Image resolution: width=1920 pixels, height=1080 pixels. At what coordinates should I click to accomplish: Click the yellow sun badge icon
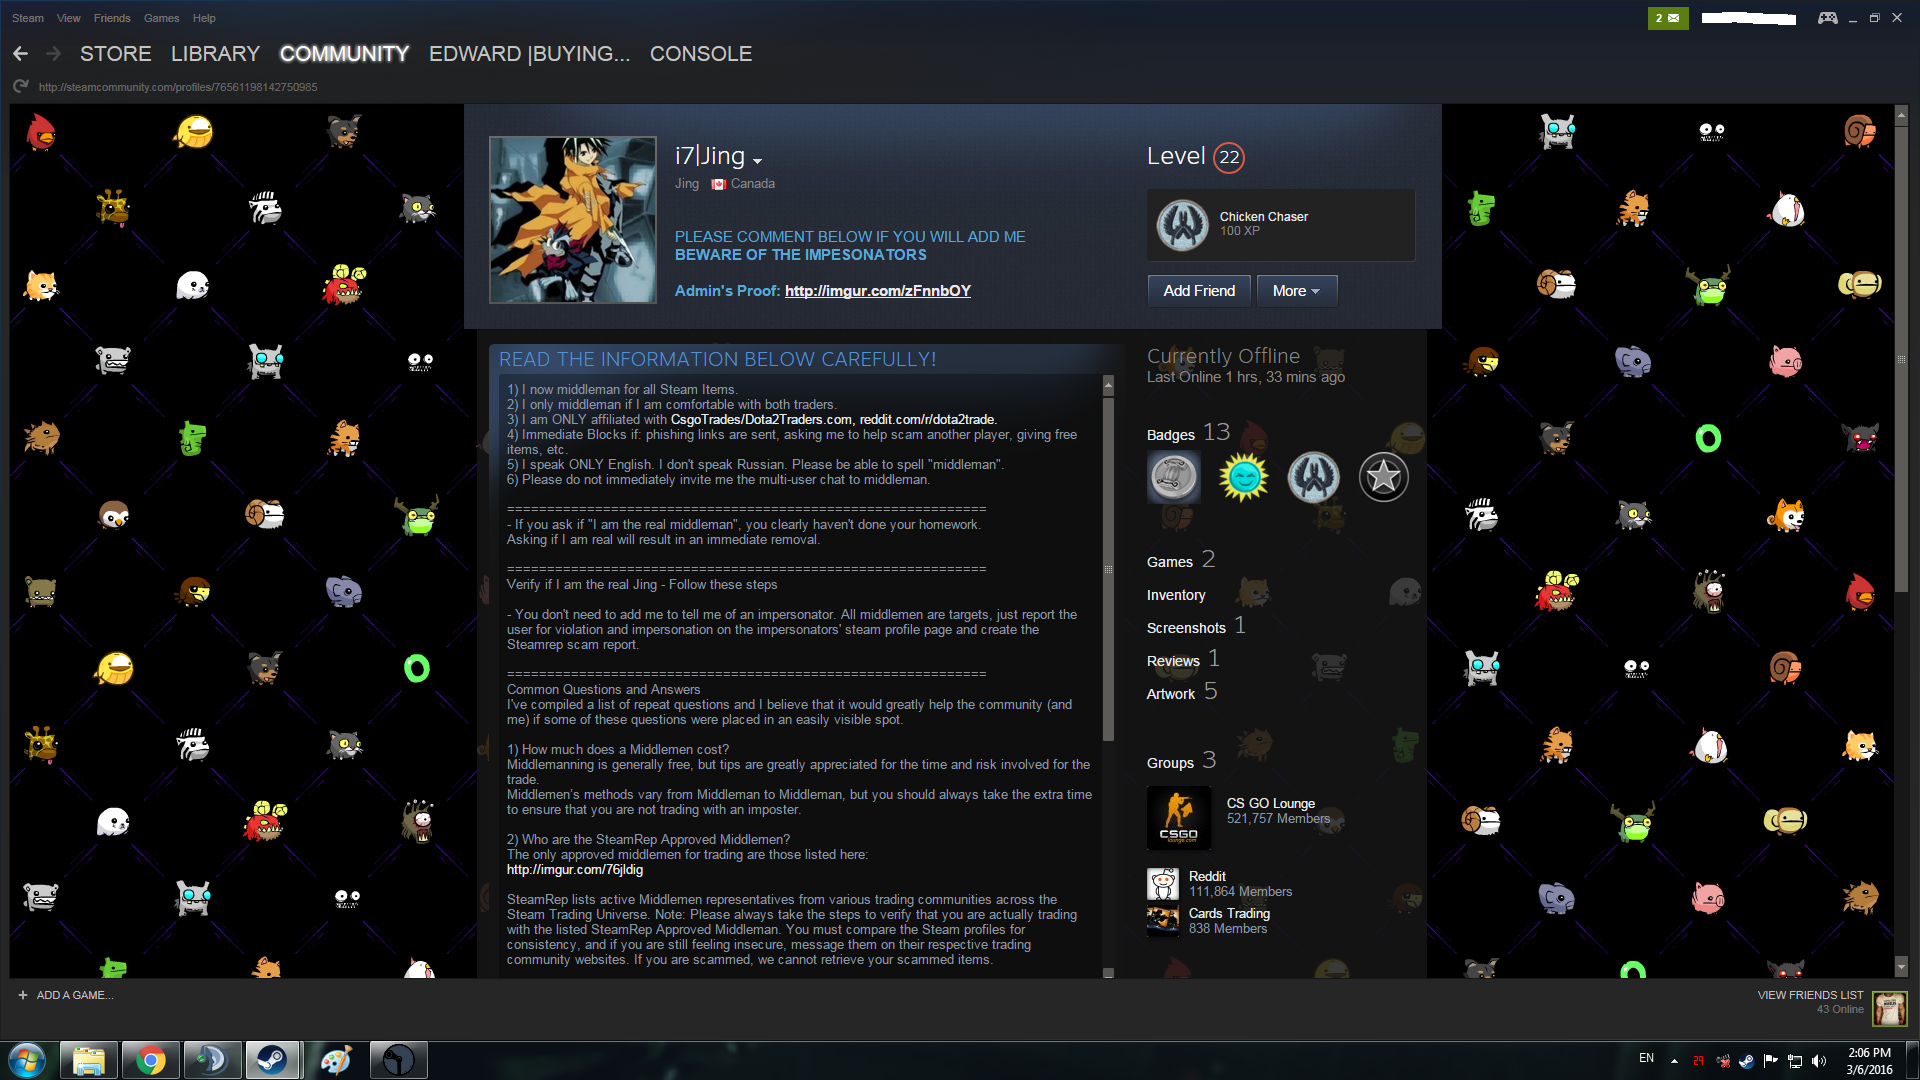point(1243,477)
